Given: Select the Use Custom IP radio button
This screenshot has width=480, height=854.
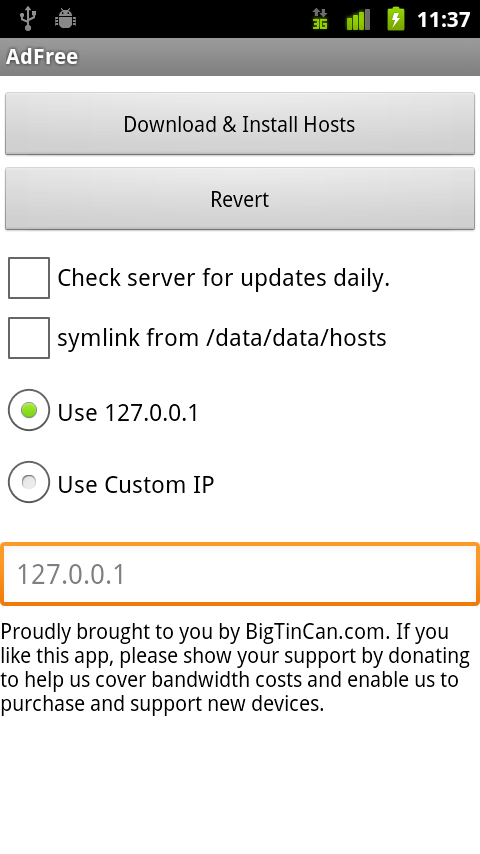Looking at the screenshot, I should click(29, 482).
